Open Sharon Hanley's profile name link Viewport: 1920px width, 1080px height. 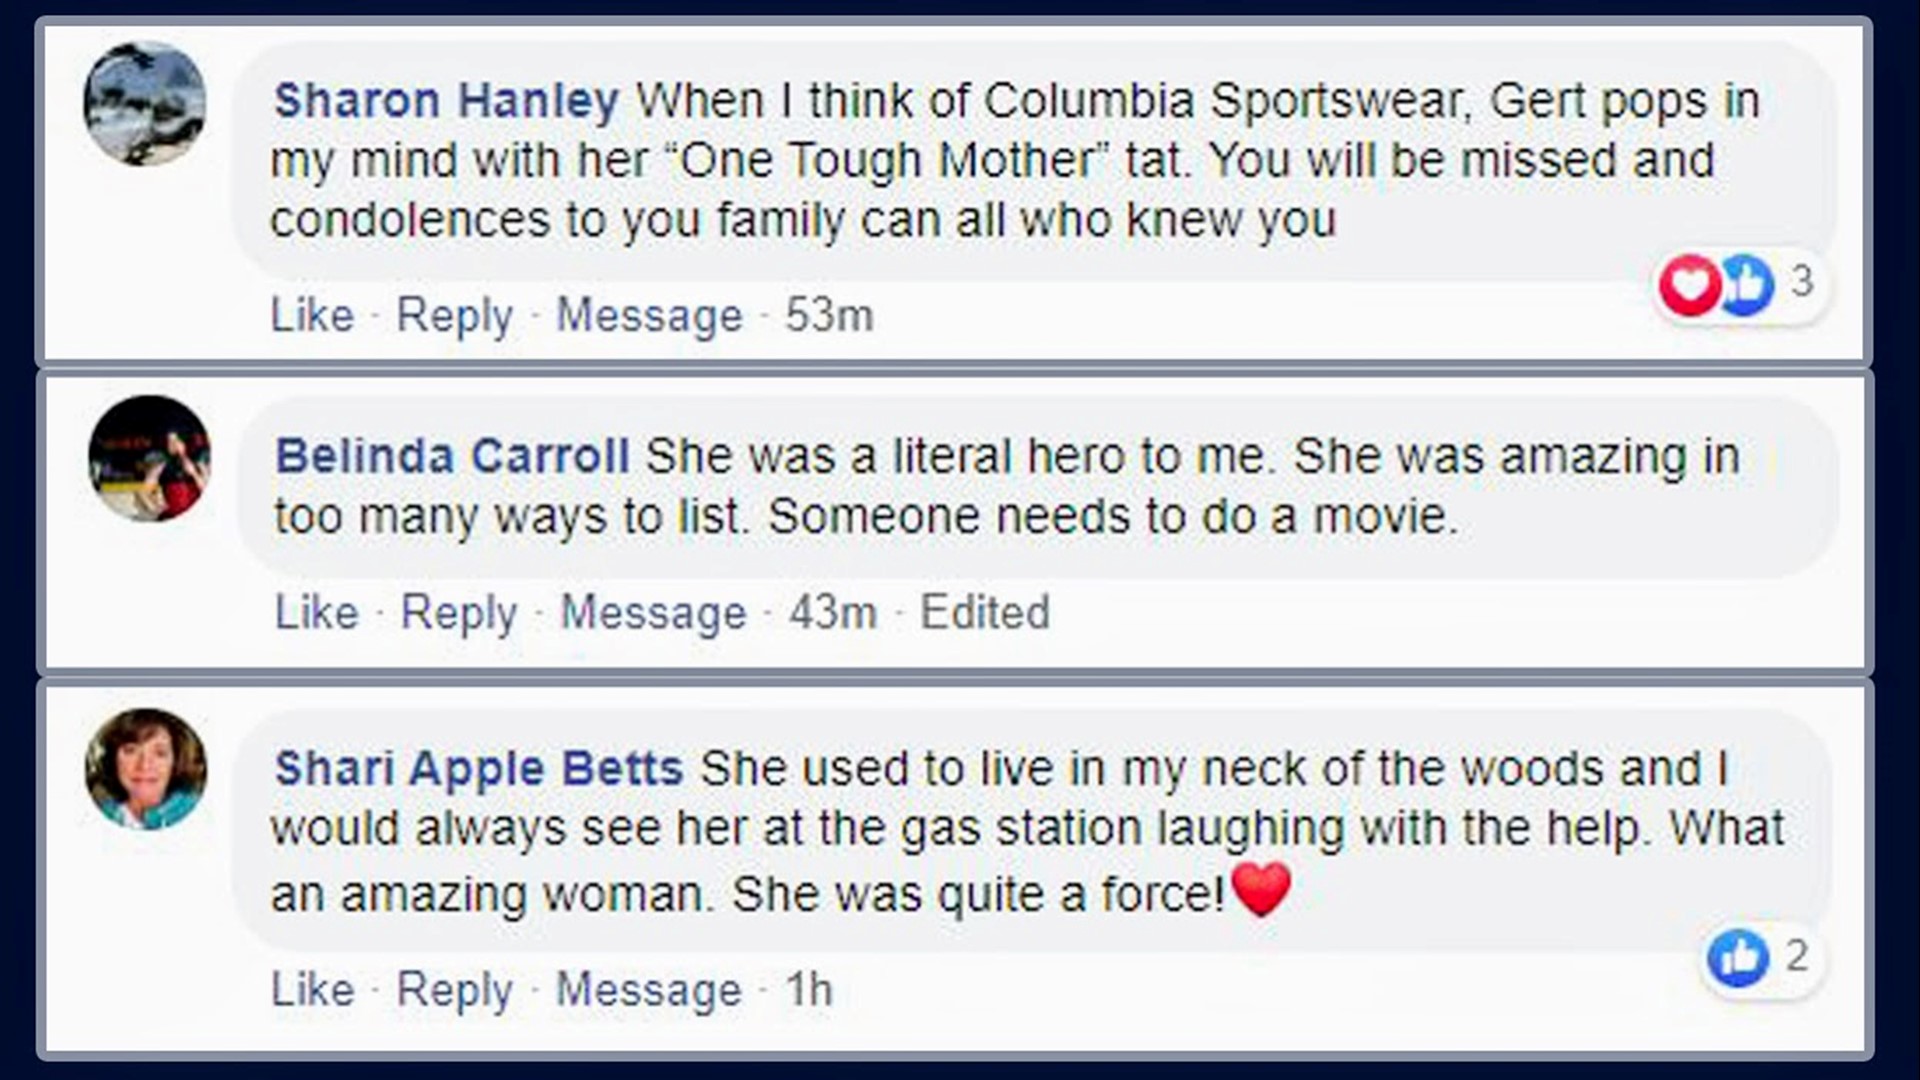click(x=446, y=101)
